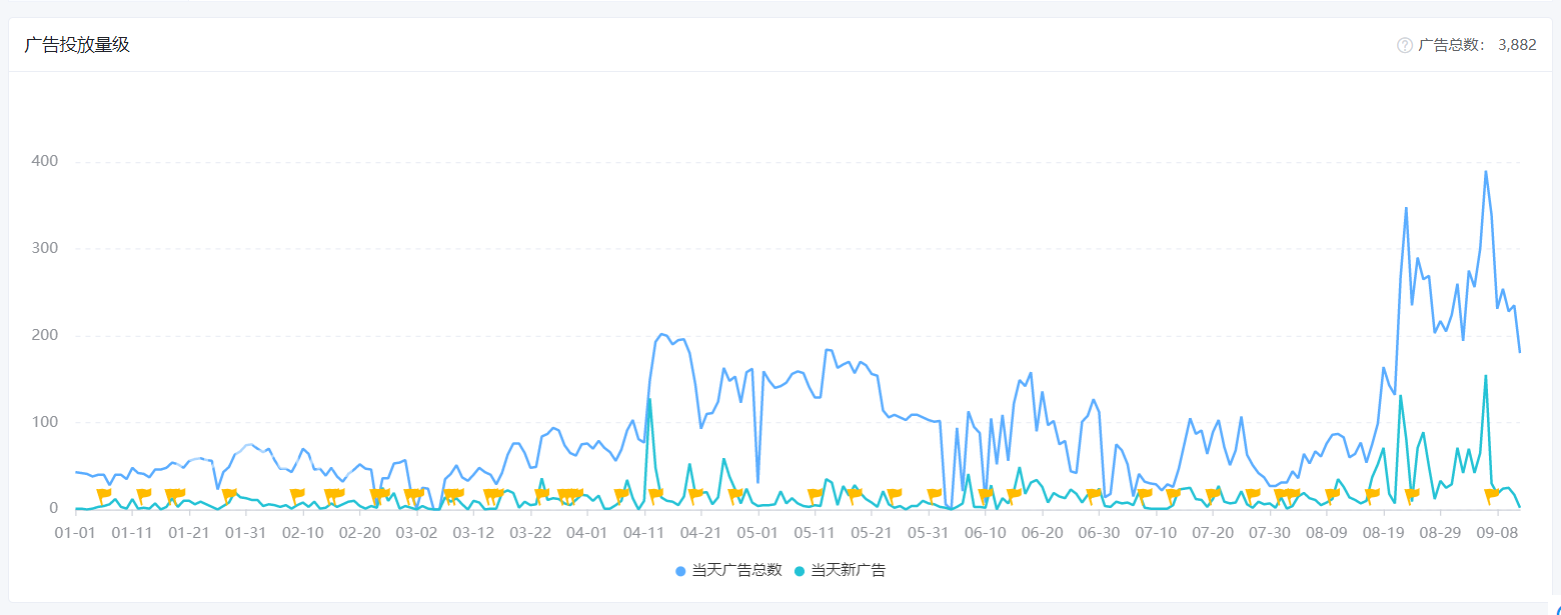
Task: Click the blue peak near 08-24 above 300
Action: (x=1406, y=208)
